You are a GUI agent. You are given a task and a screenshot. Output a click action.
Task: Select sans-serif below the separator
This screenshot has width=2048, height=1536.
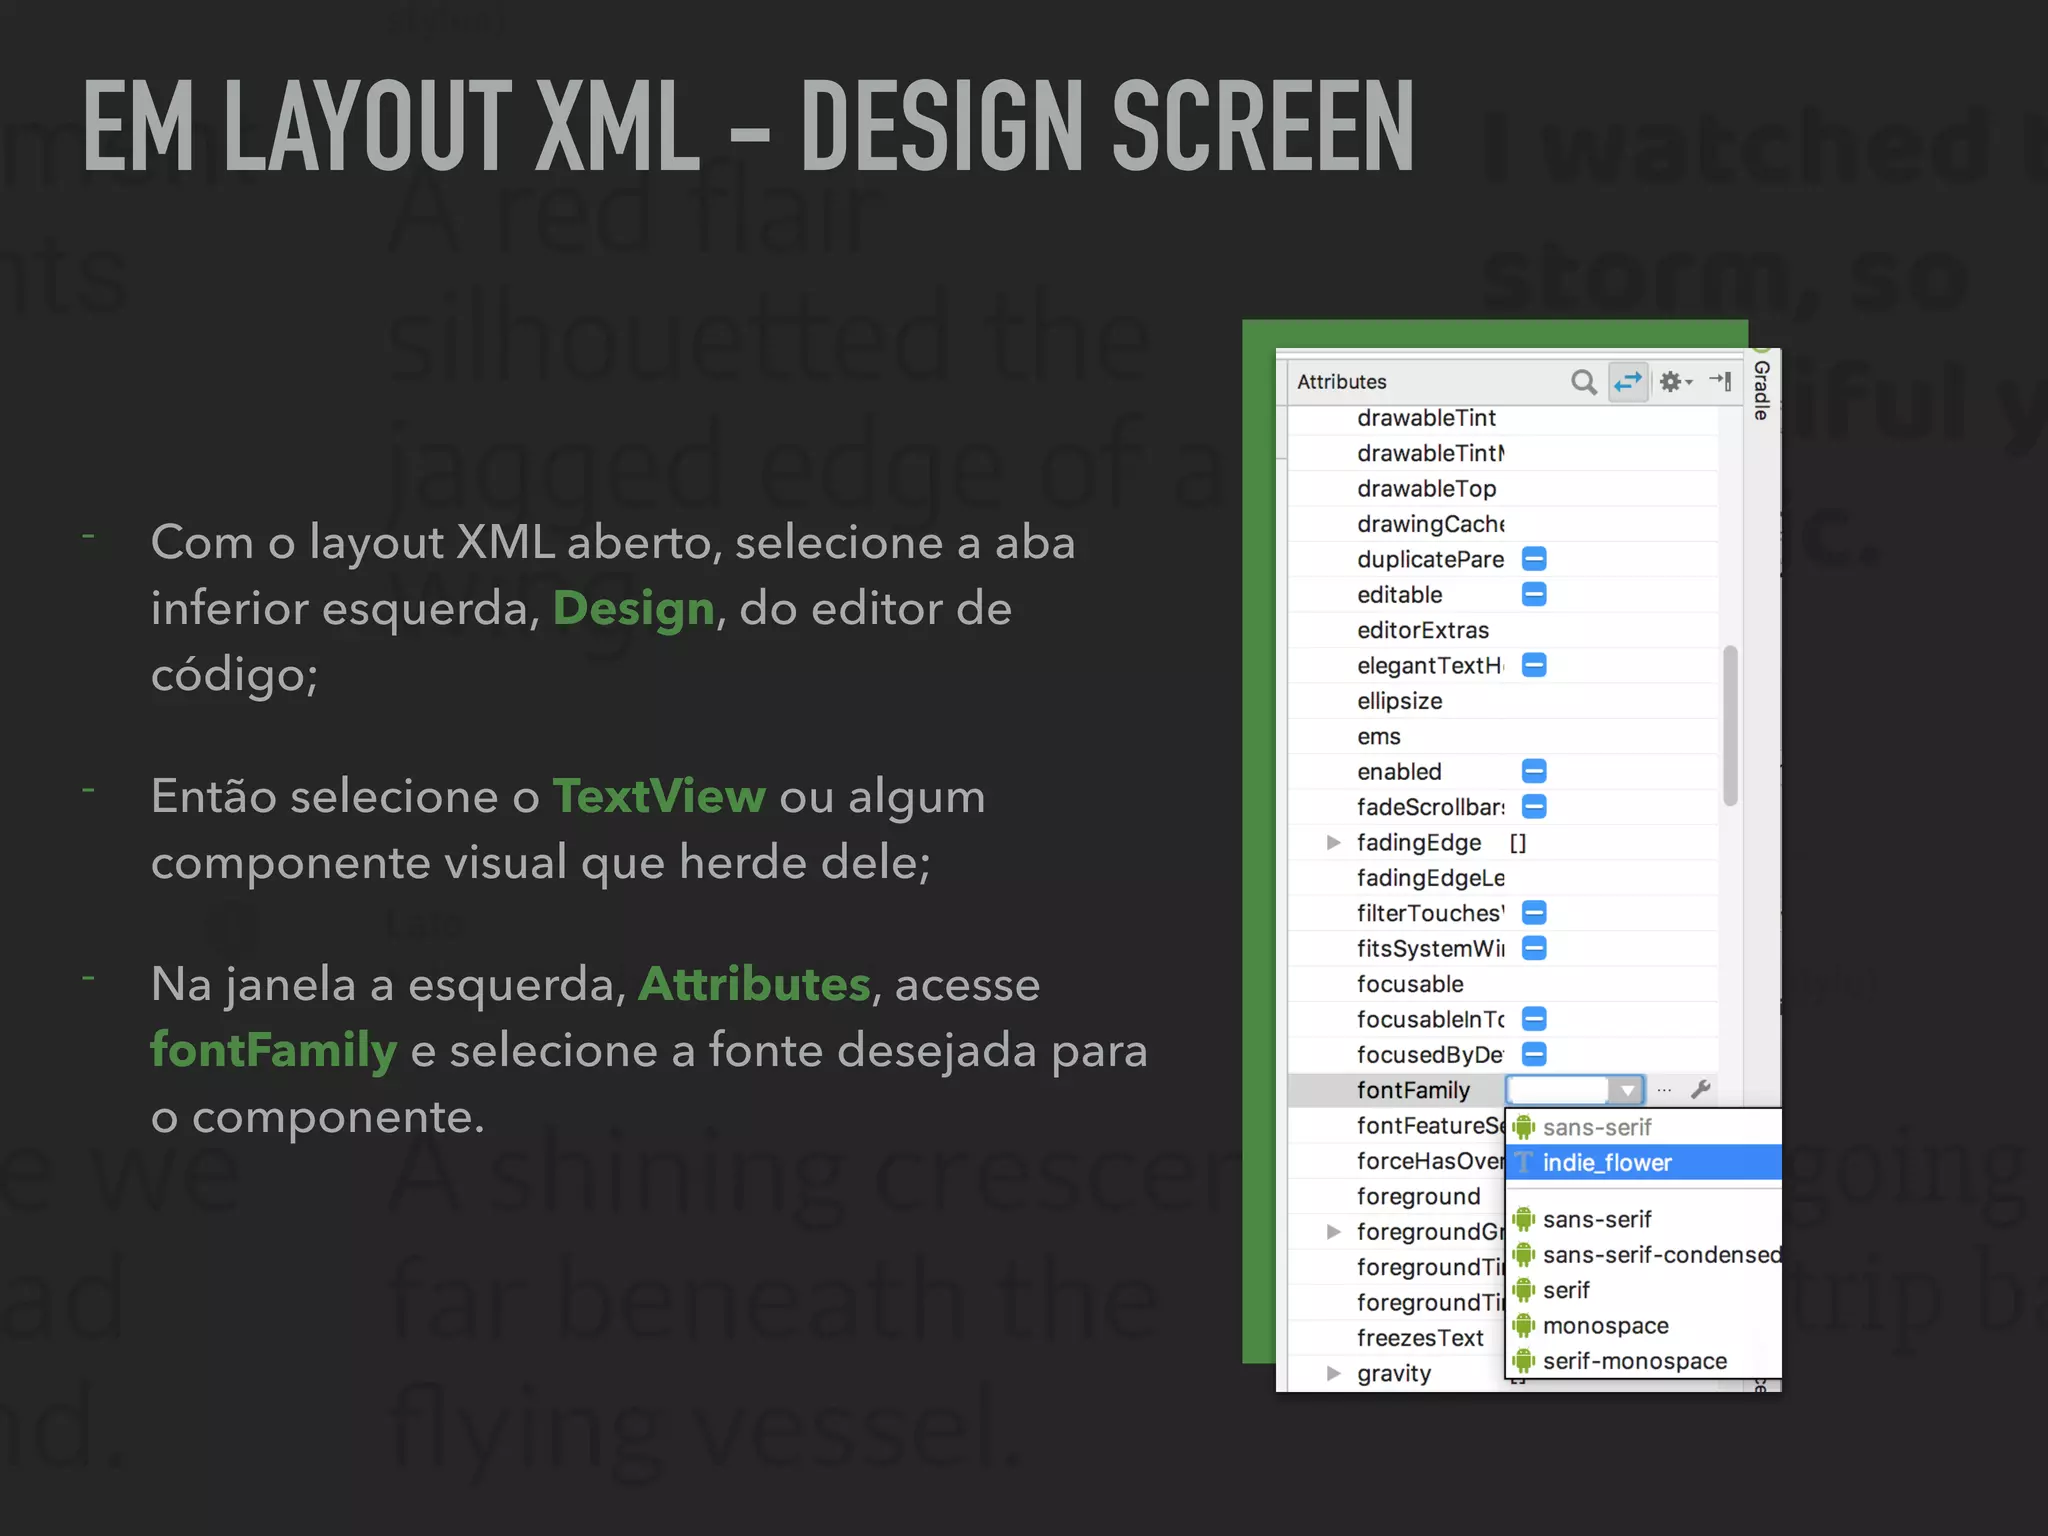1644,1219
